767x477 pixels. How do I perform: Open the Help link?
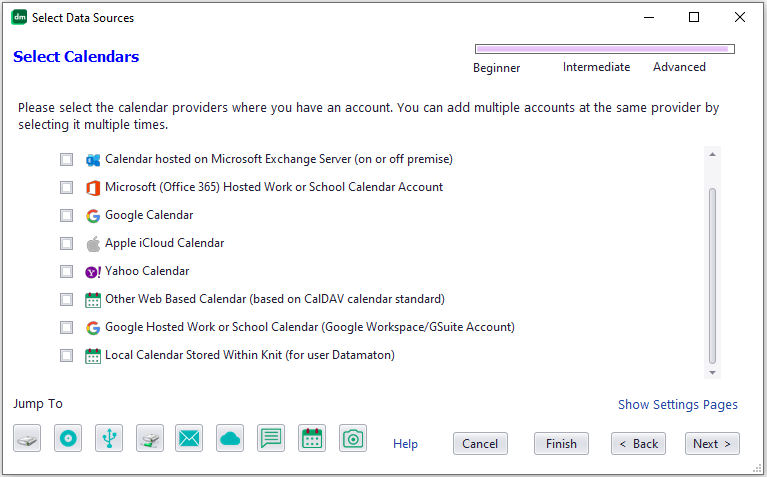pyautogui.click(x=406, y=444)
